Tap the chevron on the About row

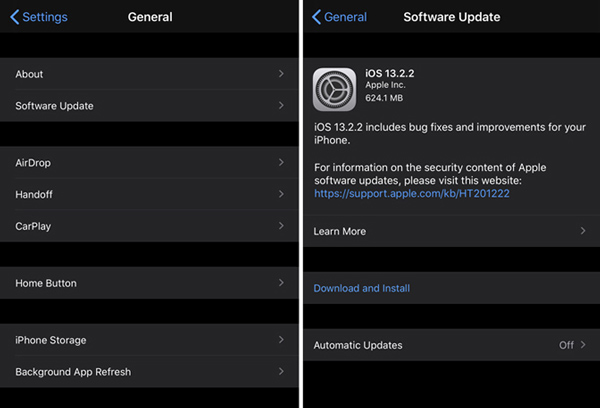click(x=281, y=73)
